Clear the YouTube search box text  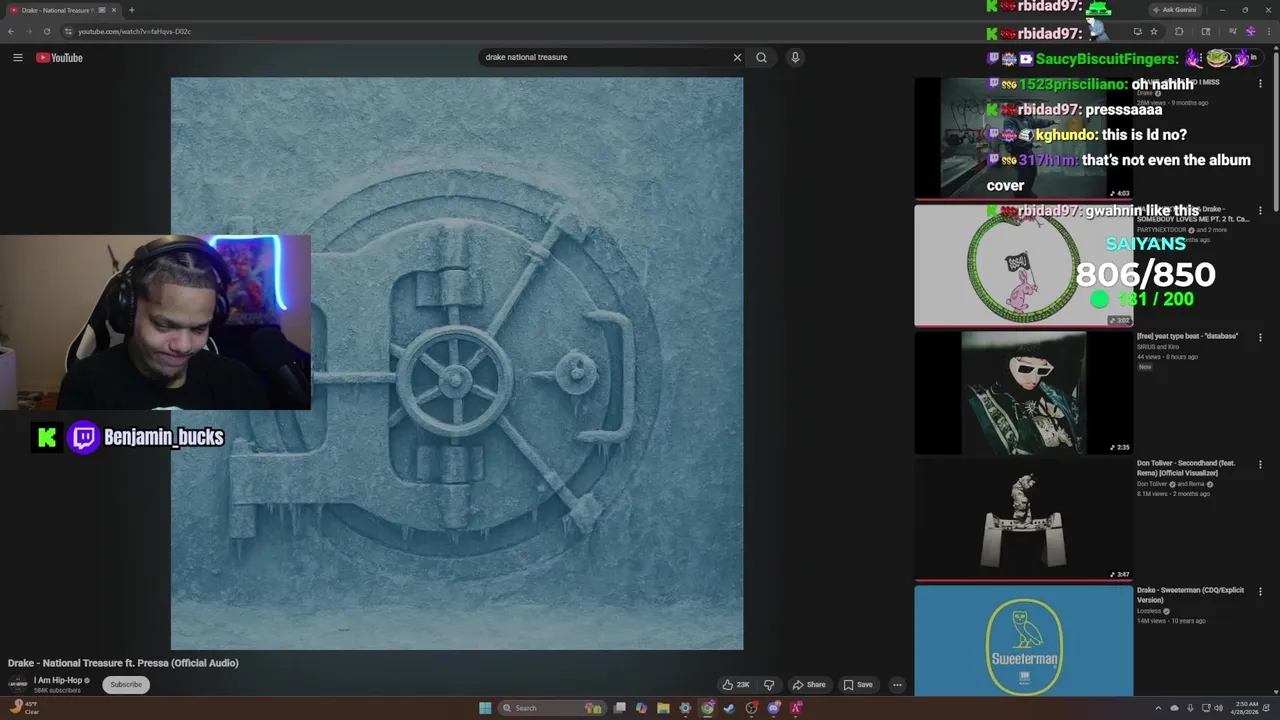(737, 57)
